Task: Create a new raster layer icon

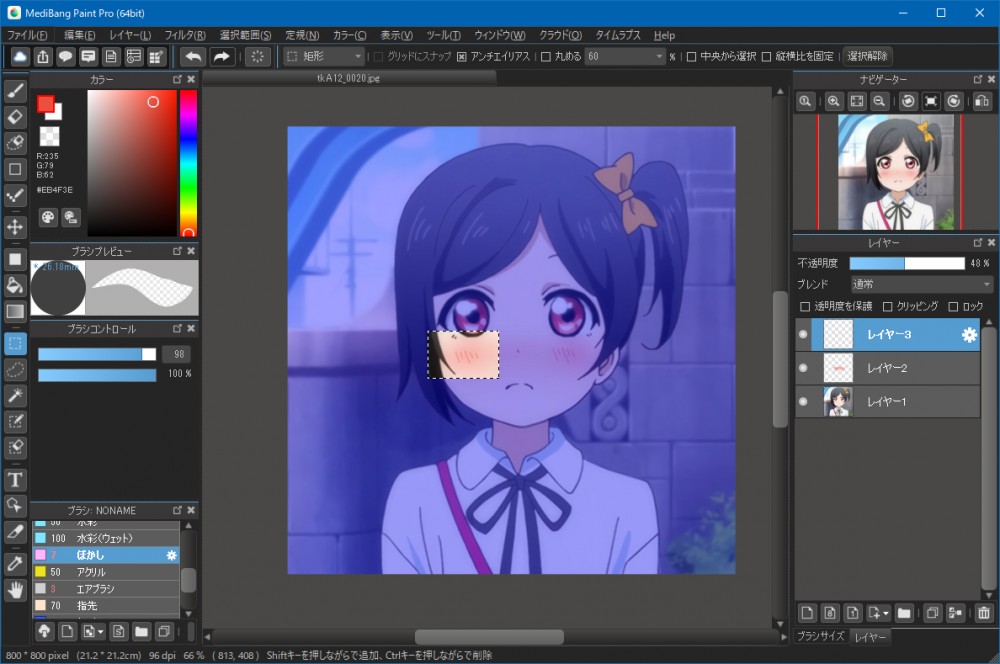Action: [x=807, y=613]
